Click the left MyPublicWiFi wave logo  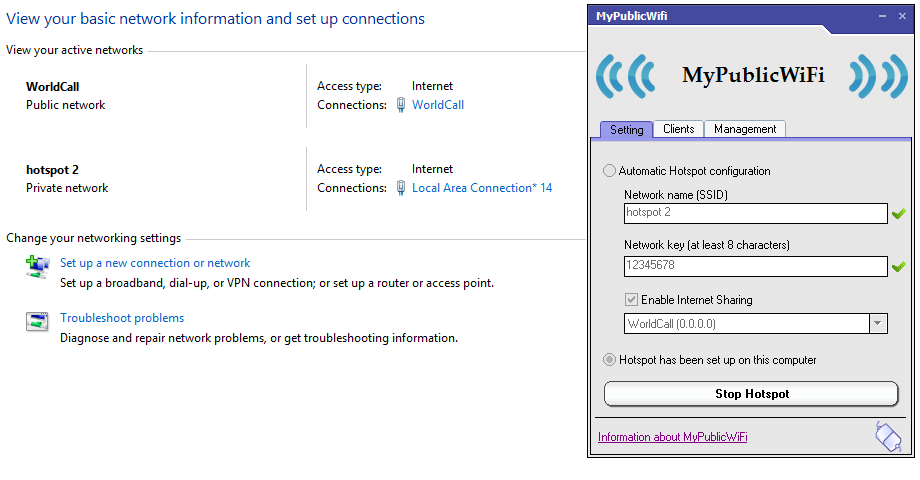[626, 76]
